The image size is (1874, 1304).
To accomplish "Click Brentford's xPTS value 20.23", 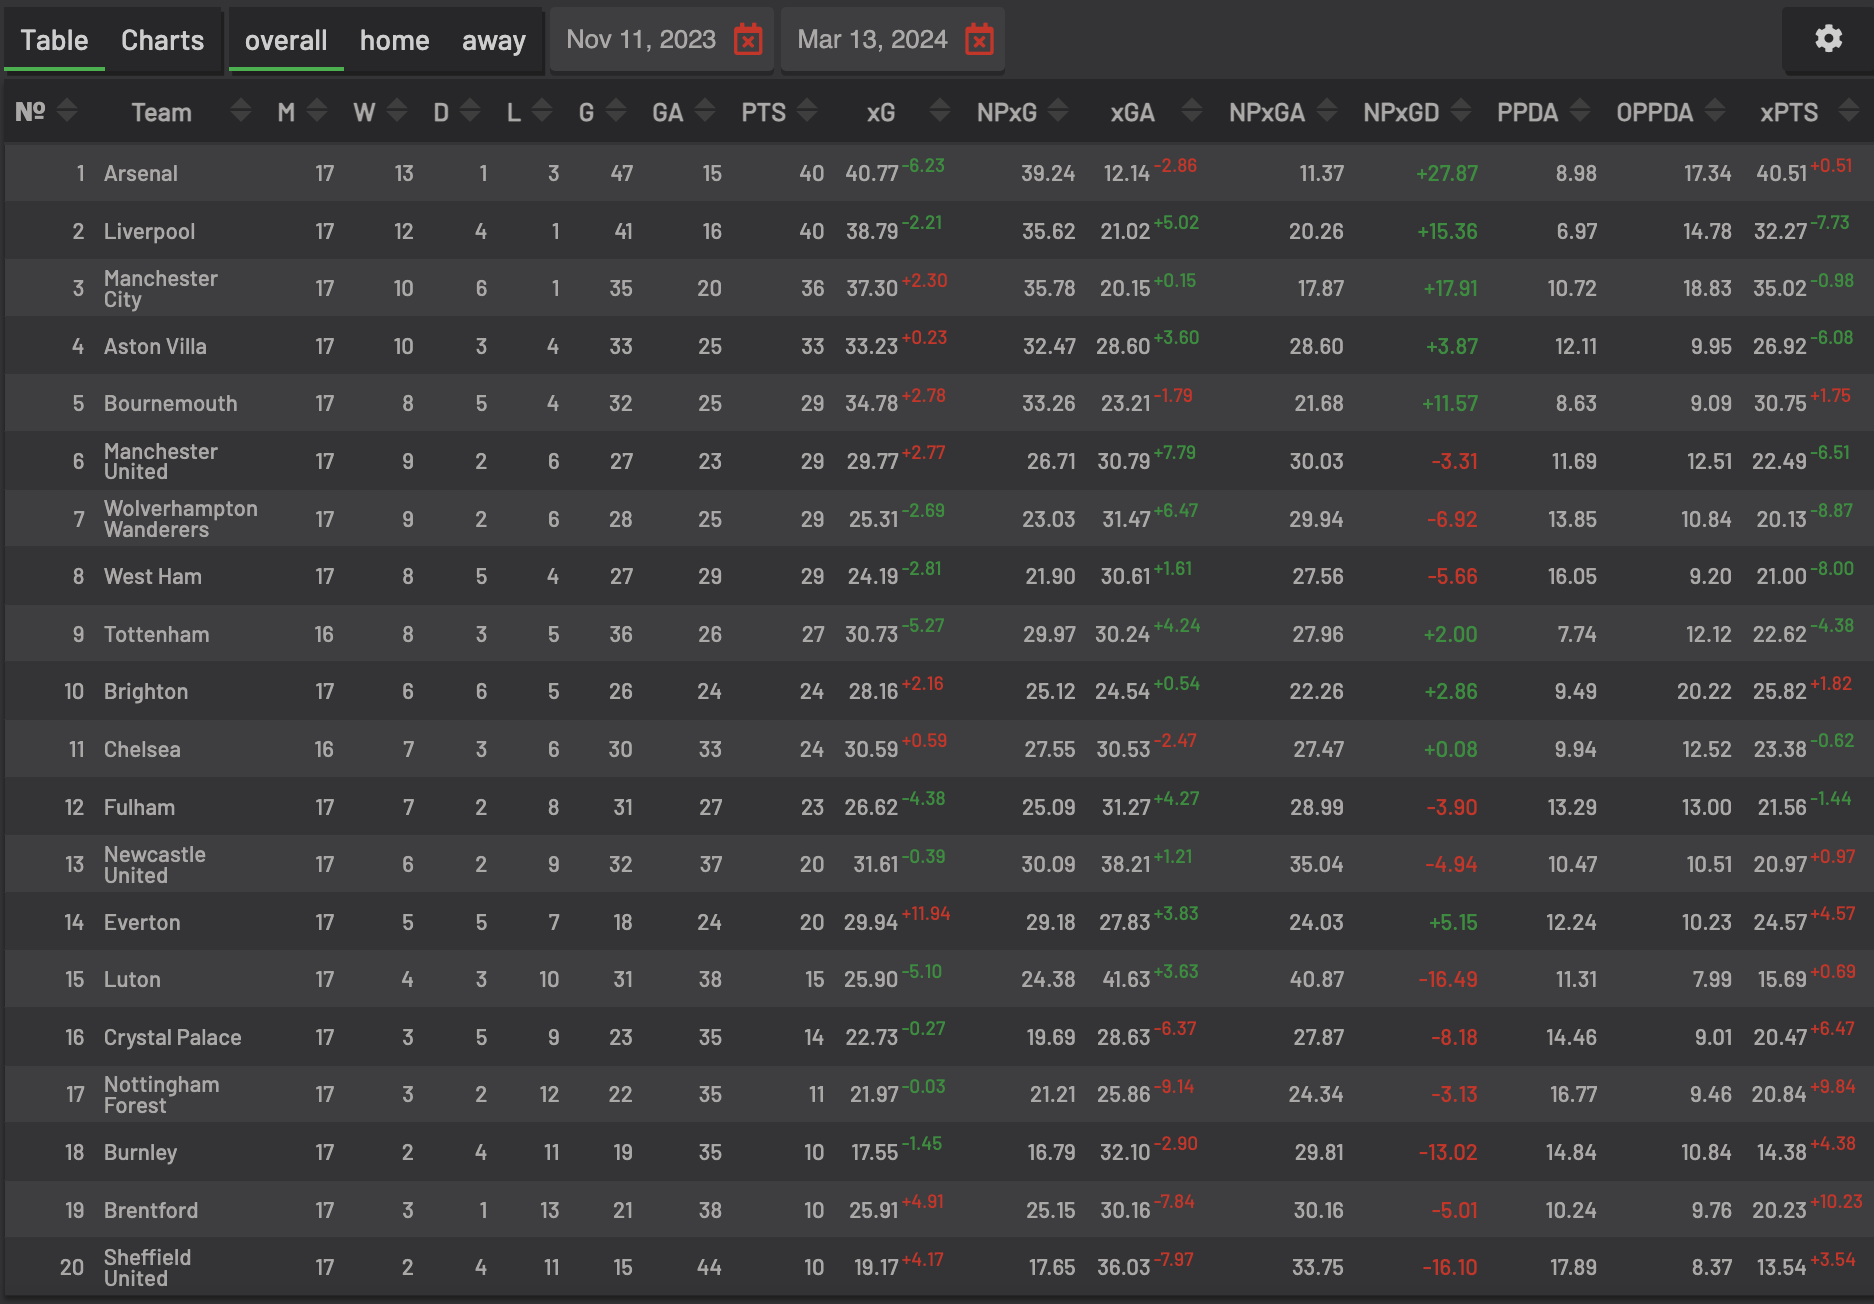I will click(1779, 1210).
